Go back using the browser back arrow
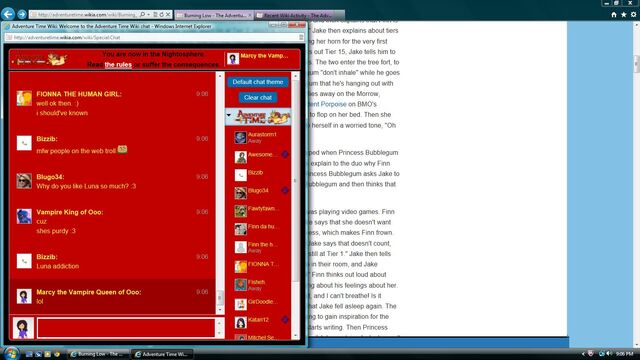This screenshot has width=640, height=360. [x=8, y=14]
